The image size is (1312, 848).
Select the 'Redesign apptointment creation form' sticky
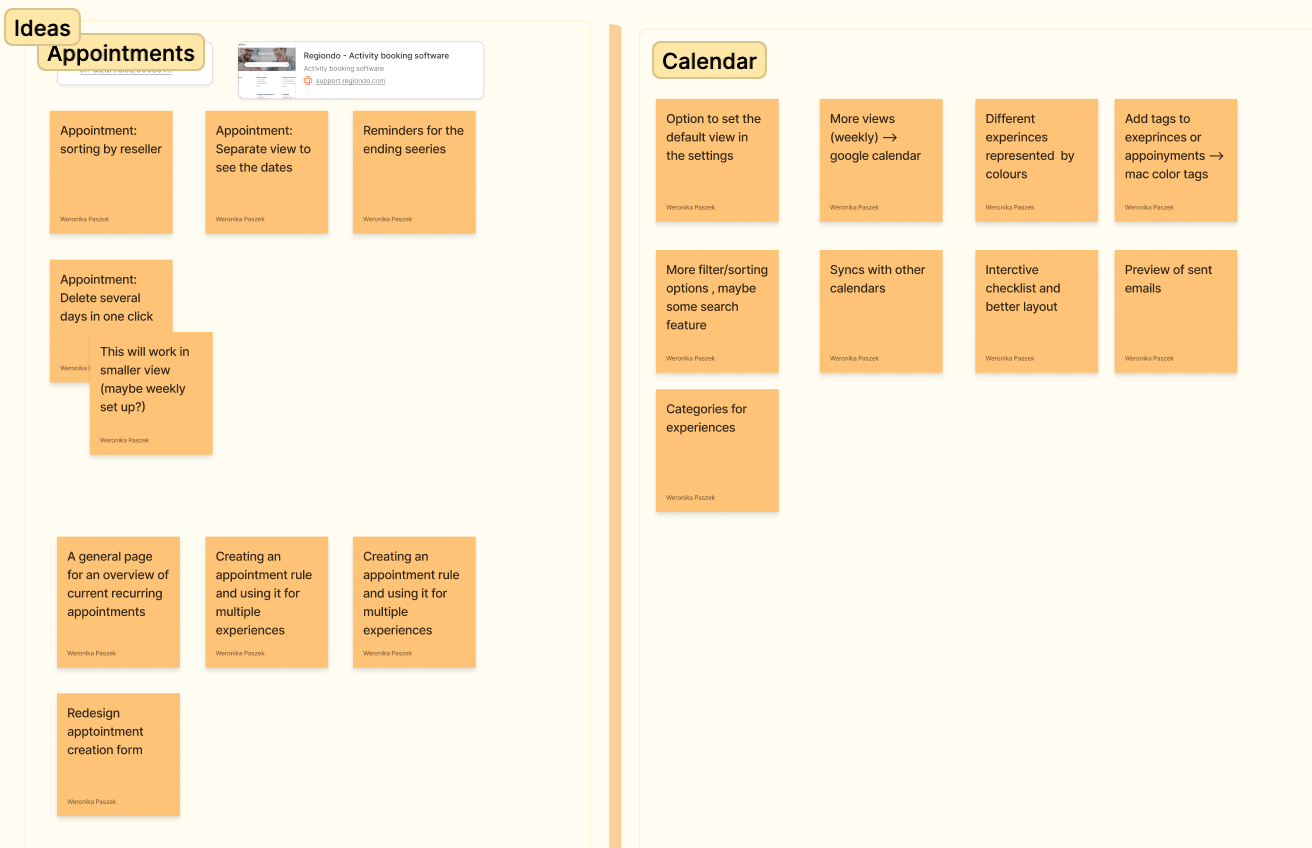tap(118, 755)
